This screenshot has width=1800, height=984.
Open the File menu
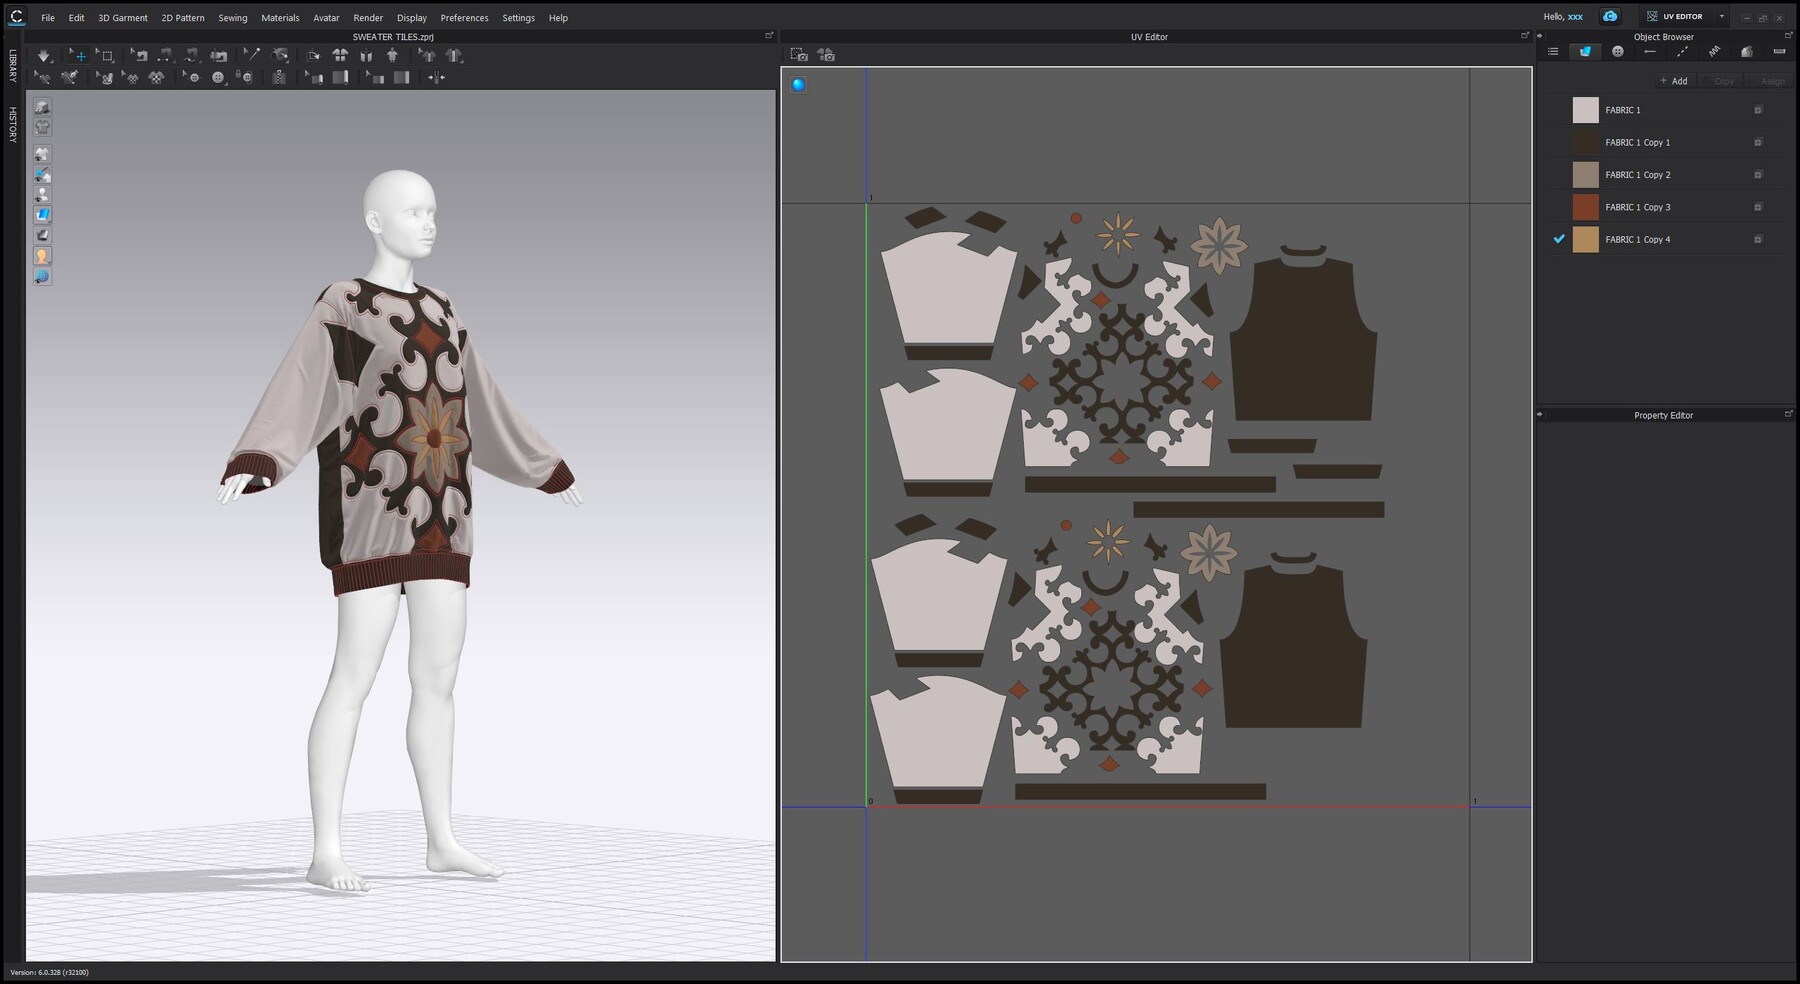48,18
